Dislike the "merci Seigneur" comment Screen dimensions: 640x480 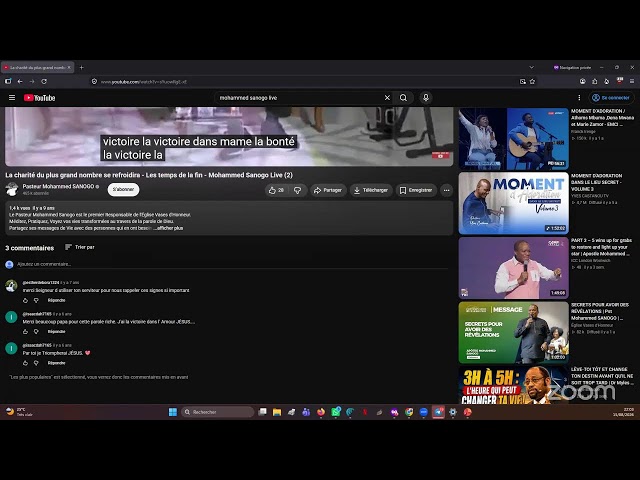point(36,300)
